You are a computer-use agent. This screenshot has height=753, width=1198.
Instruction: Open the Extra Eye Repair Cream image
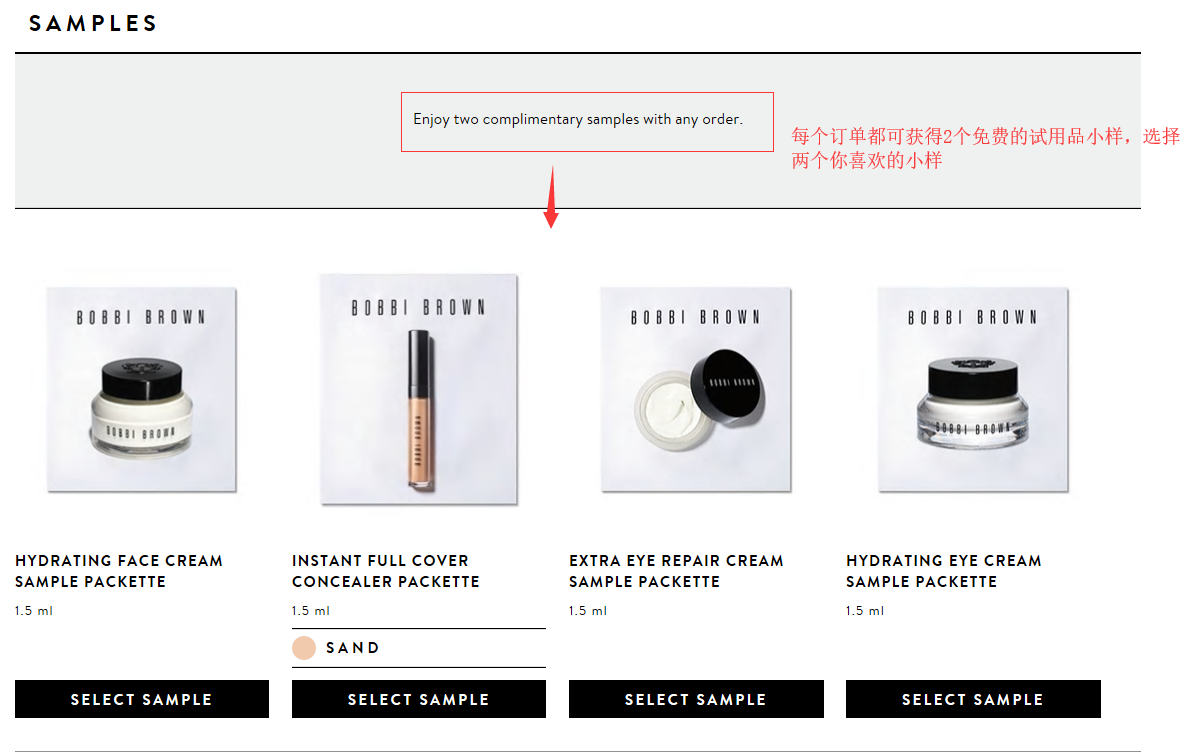pyautogui.click(x=696, y=389)
